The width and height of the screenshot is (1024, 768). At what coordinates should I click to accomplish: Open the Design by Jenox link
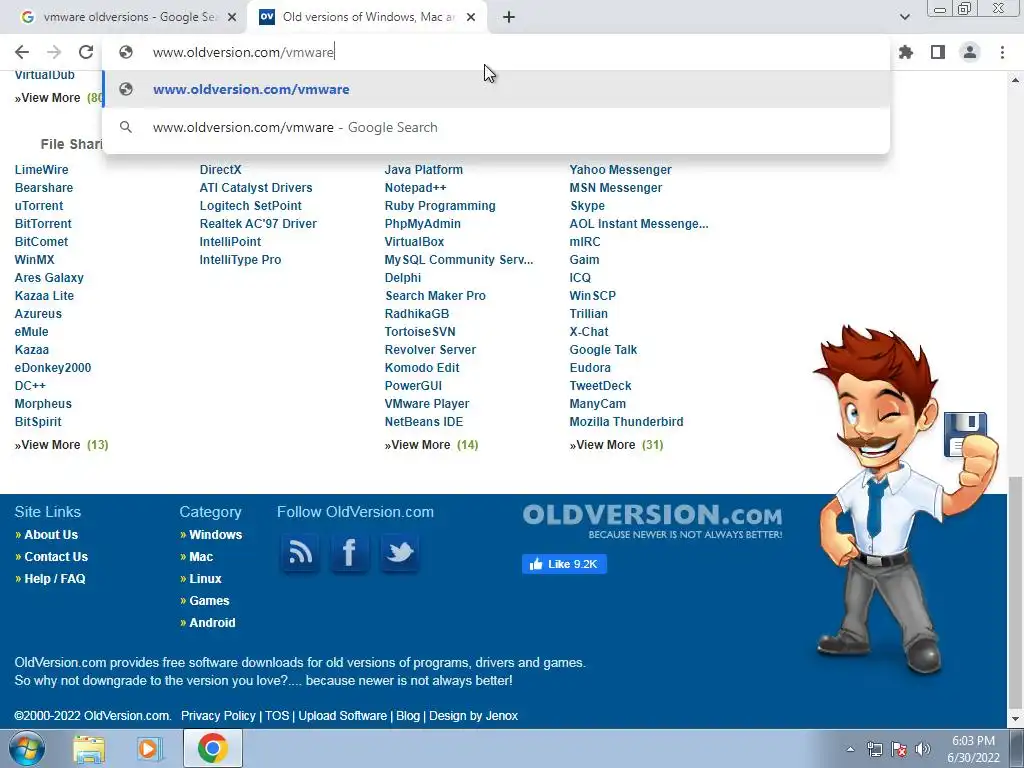473,716
